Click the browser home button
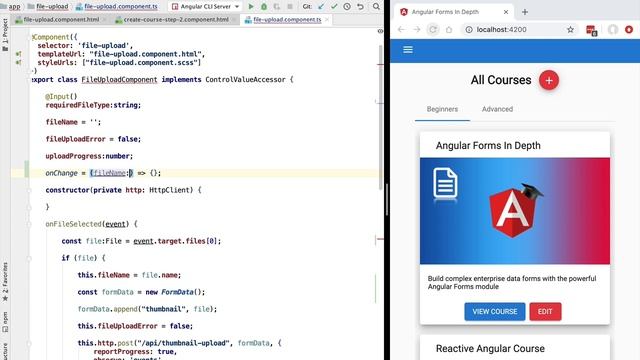 pos(449,29)
